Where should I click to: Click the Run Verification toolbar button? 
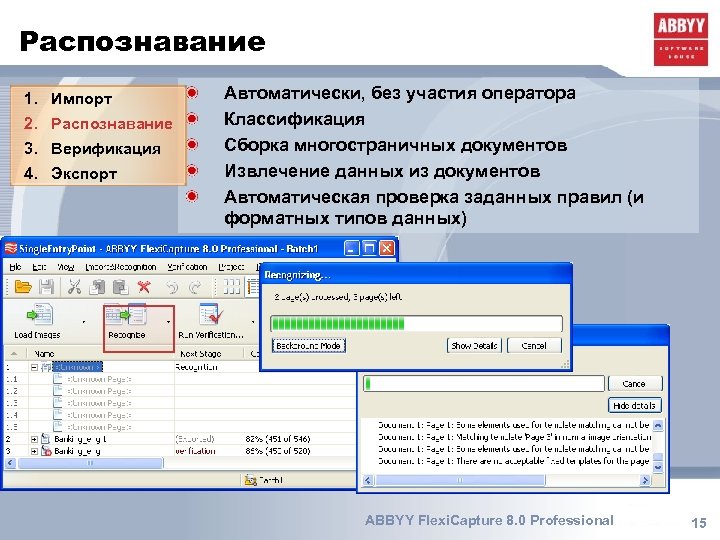point(210,321)
